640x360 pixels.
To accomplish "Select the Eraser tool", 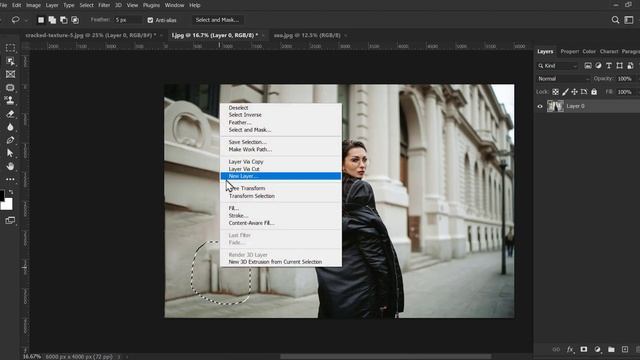I will tap(10, 114).
